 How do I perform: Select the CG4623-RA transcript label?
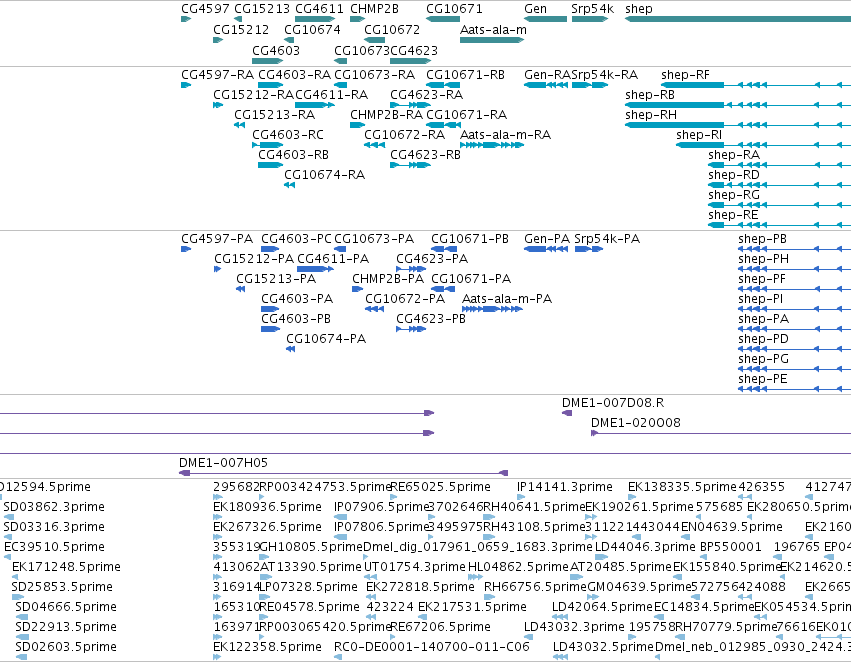427,95
